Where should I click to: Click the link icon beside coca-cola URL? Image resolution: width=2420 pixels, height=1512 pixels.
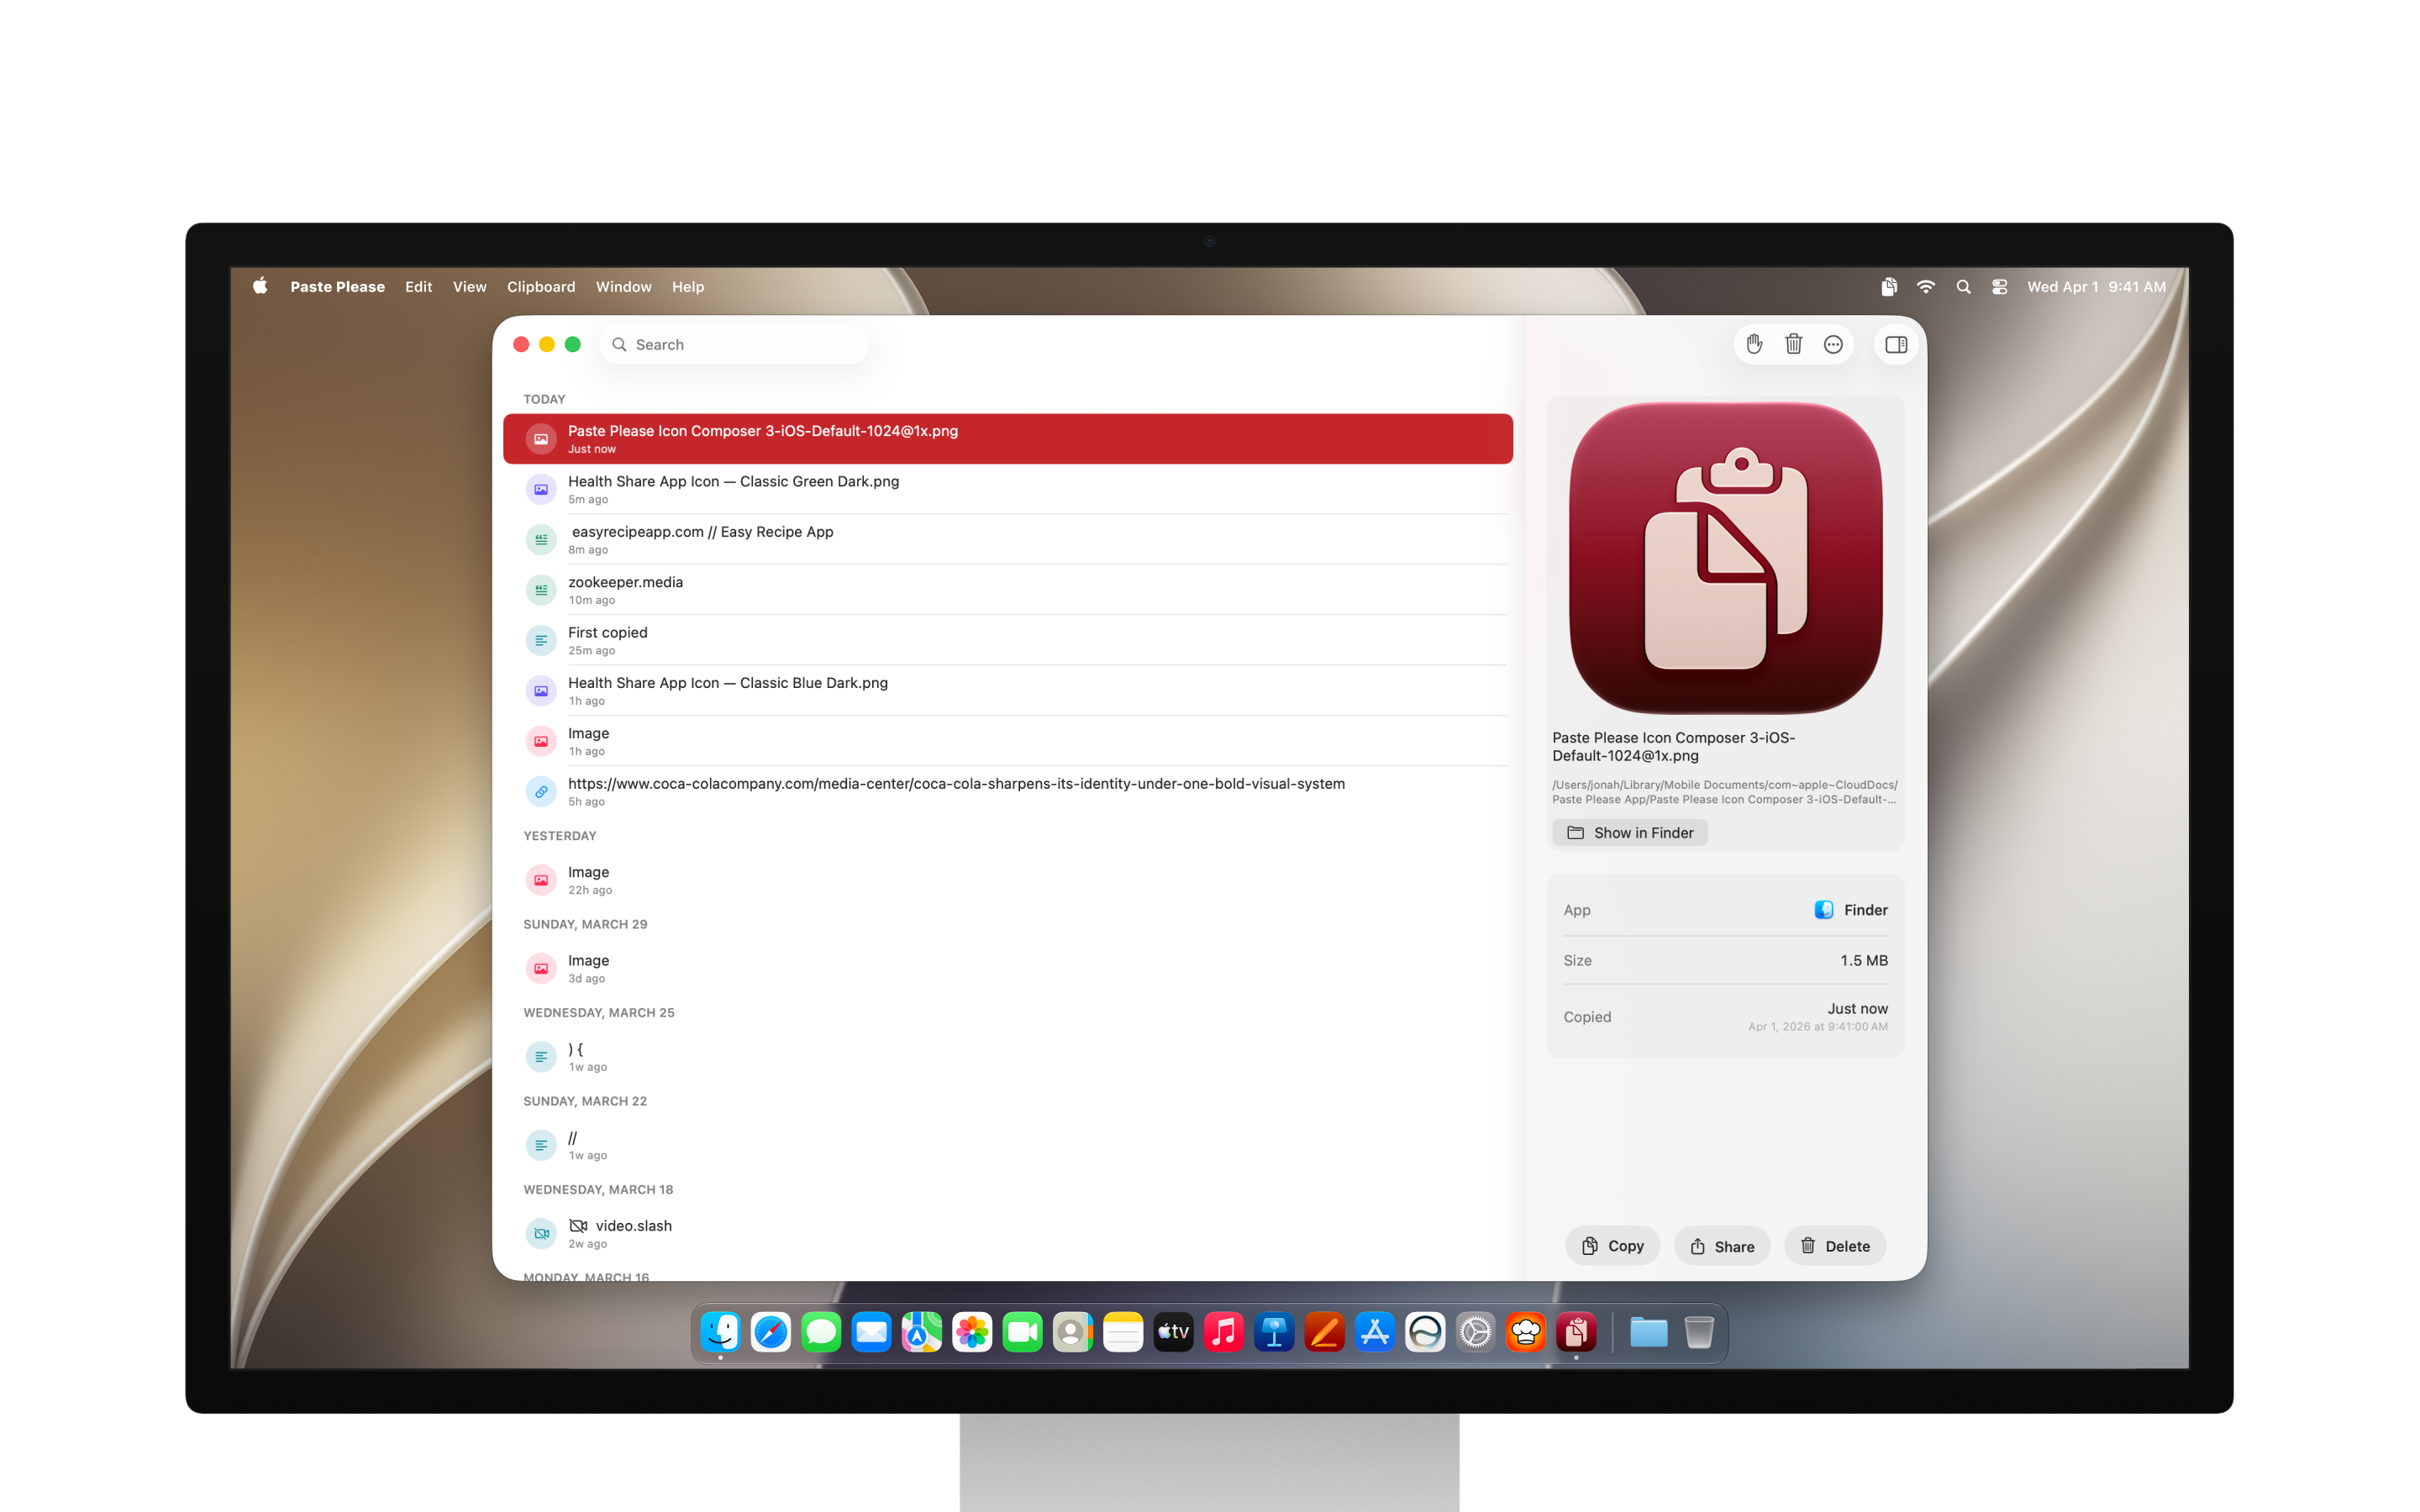[541, 792]
